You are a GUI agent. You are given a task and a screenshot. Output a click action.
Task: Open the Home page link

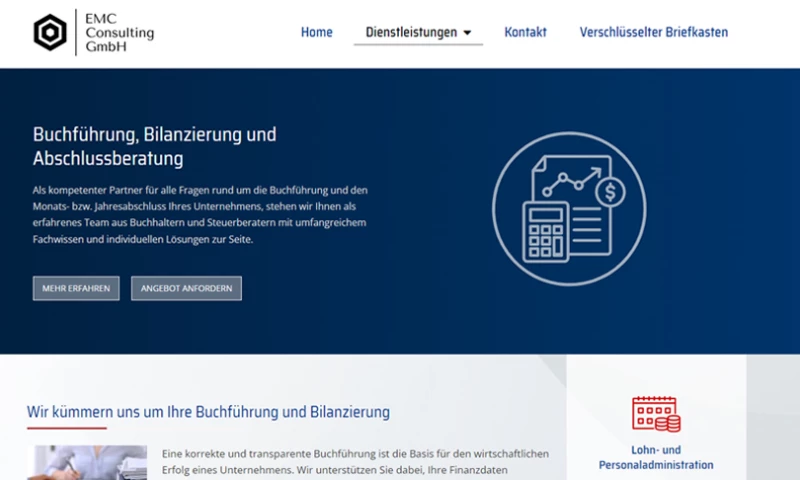click(x=316, y=32)
